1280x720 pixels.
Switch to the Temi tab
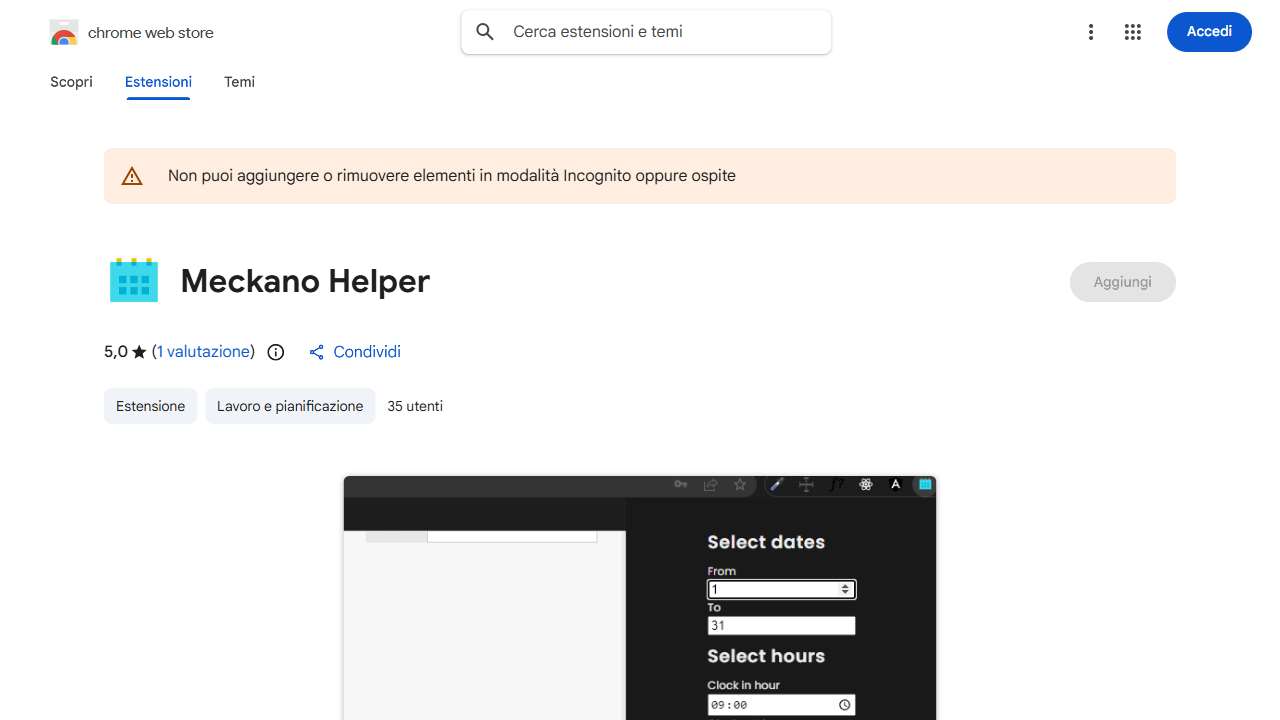pyautogui.click(x=239, y=82)
